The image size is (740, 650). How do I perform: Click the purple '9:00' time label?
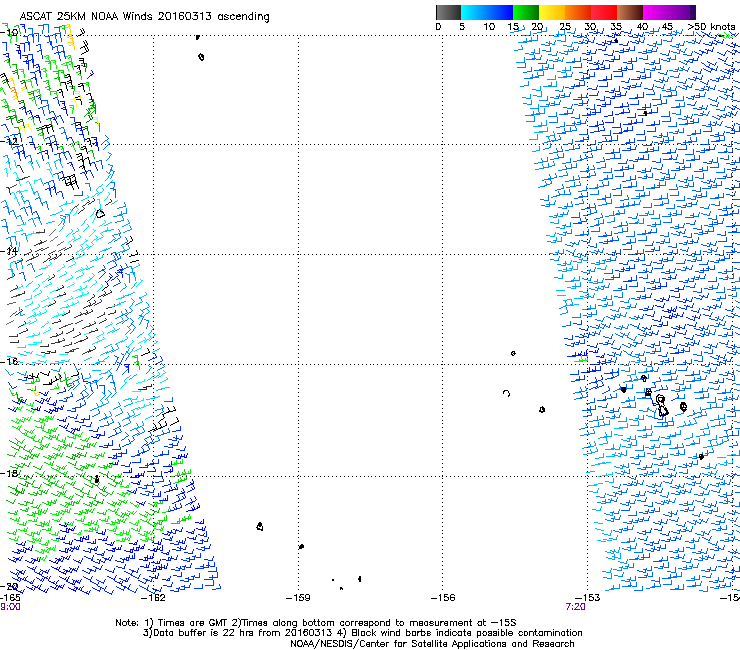pos(10,607)
